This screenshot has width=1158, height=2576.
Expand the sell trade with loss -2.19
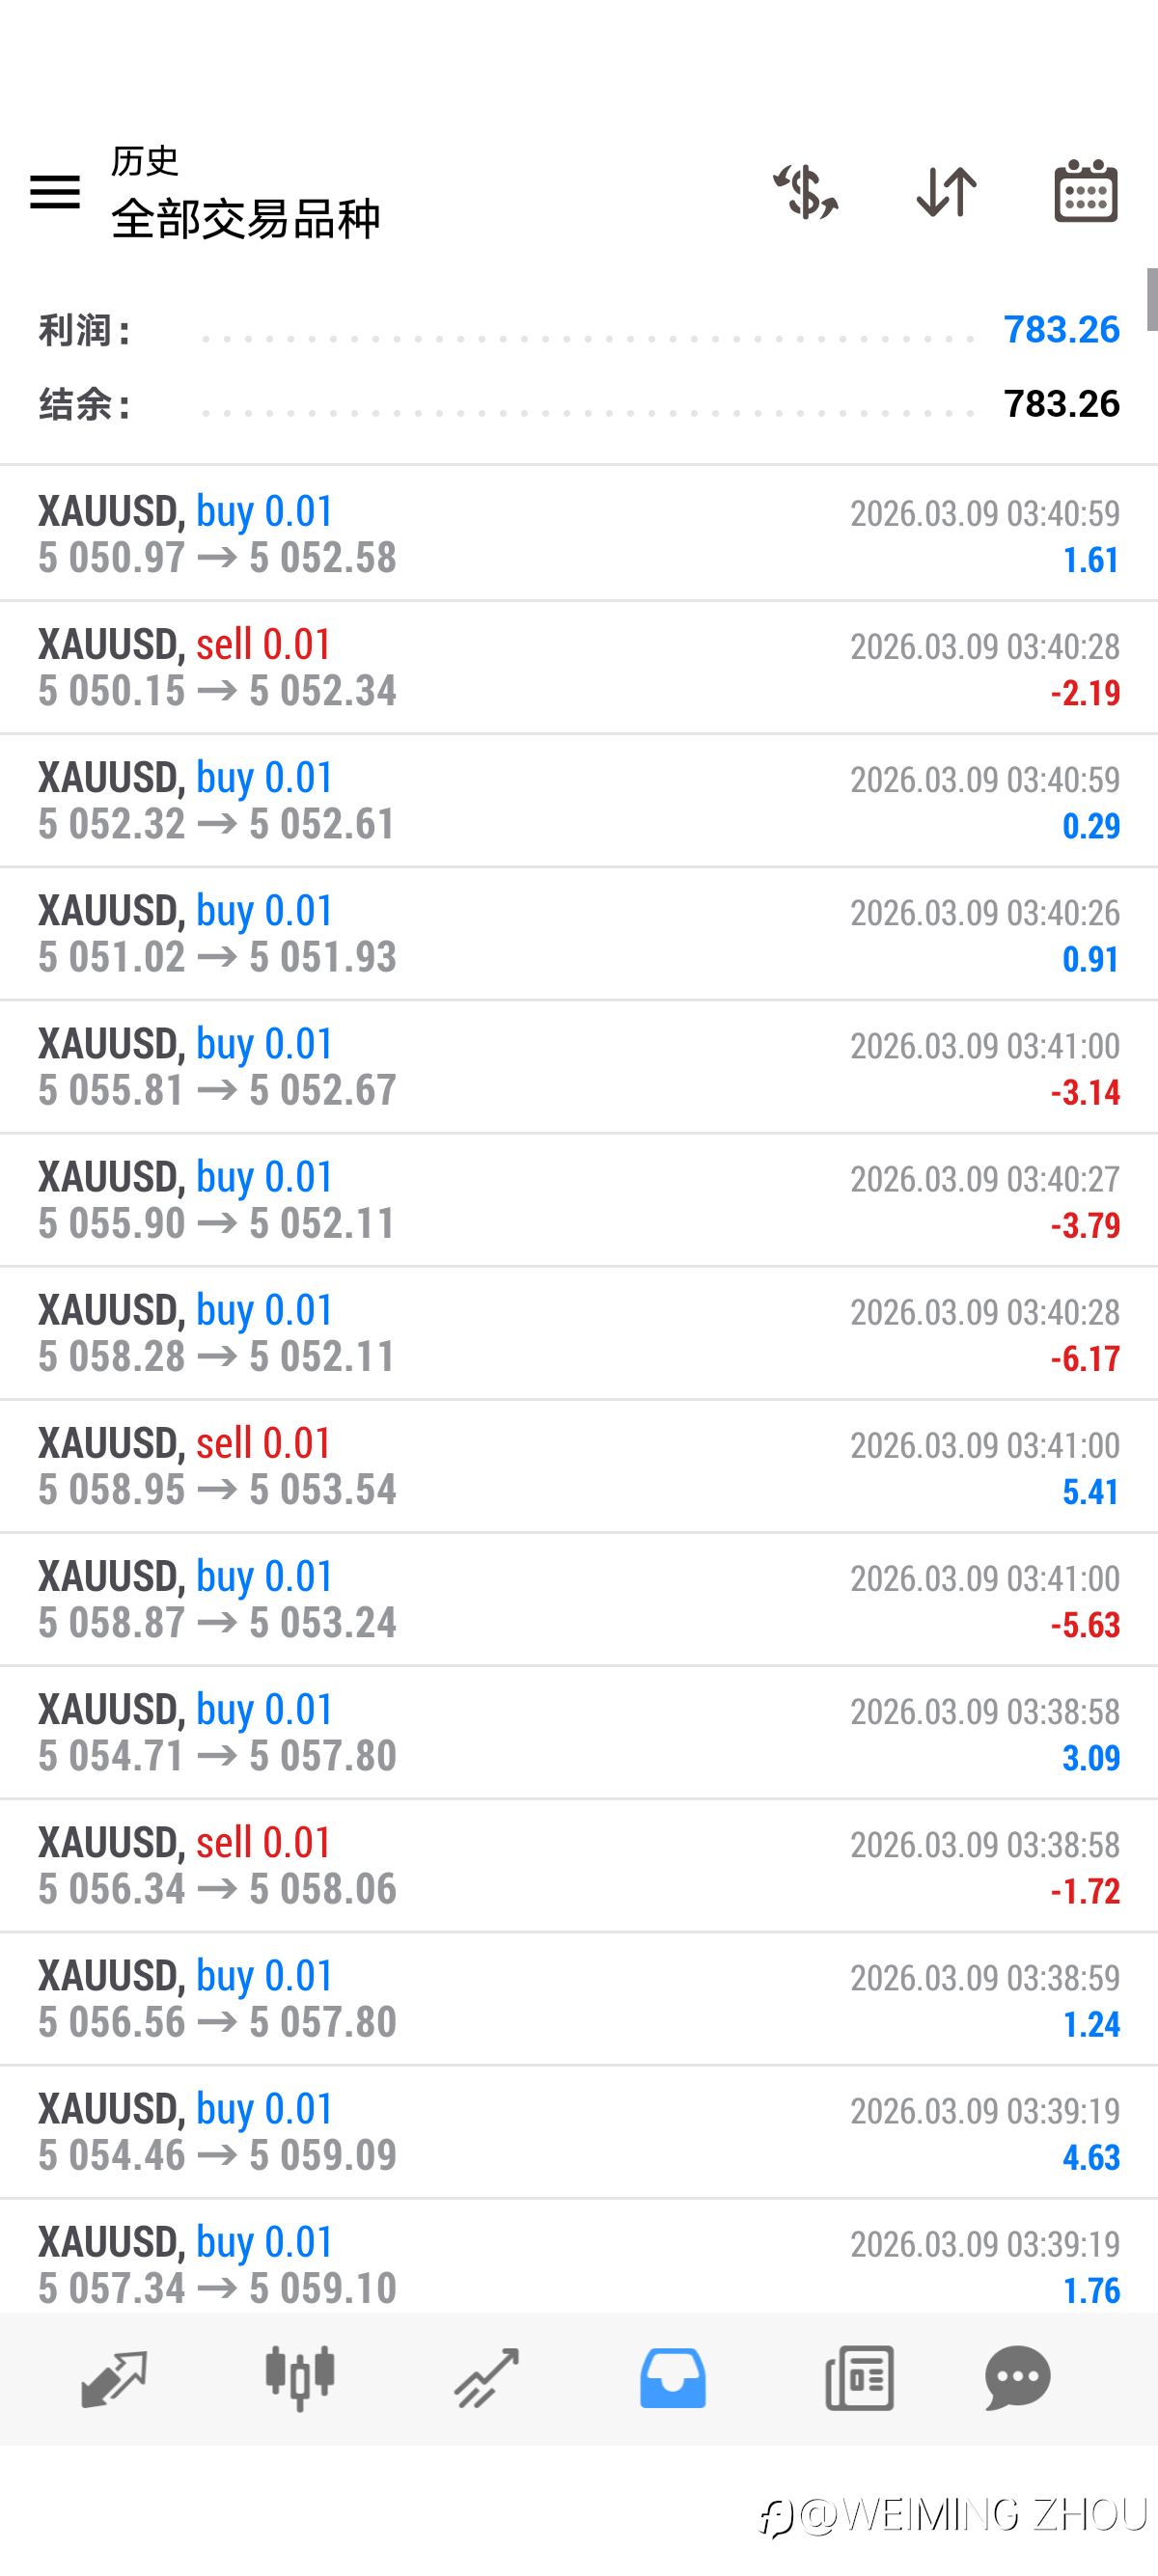click(579, 667)
